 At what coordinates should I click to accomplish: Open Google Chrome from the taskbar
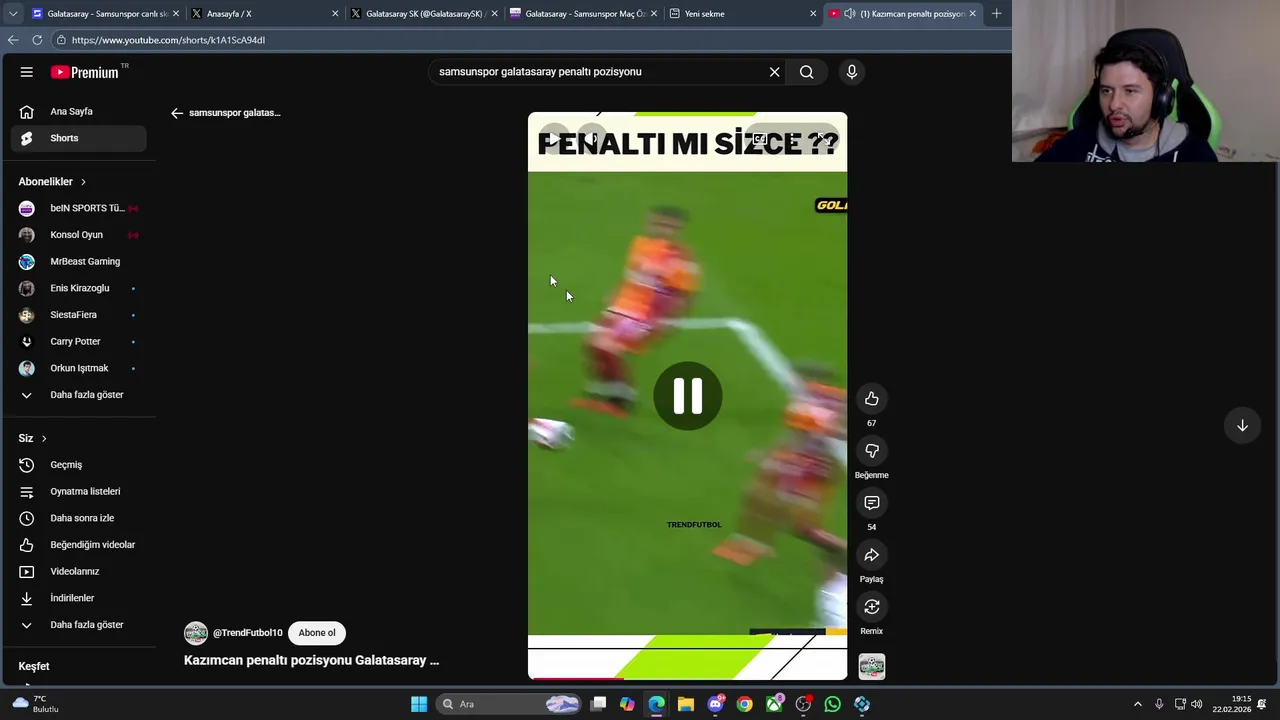tap(745, 704)
